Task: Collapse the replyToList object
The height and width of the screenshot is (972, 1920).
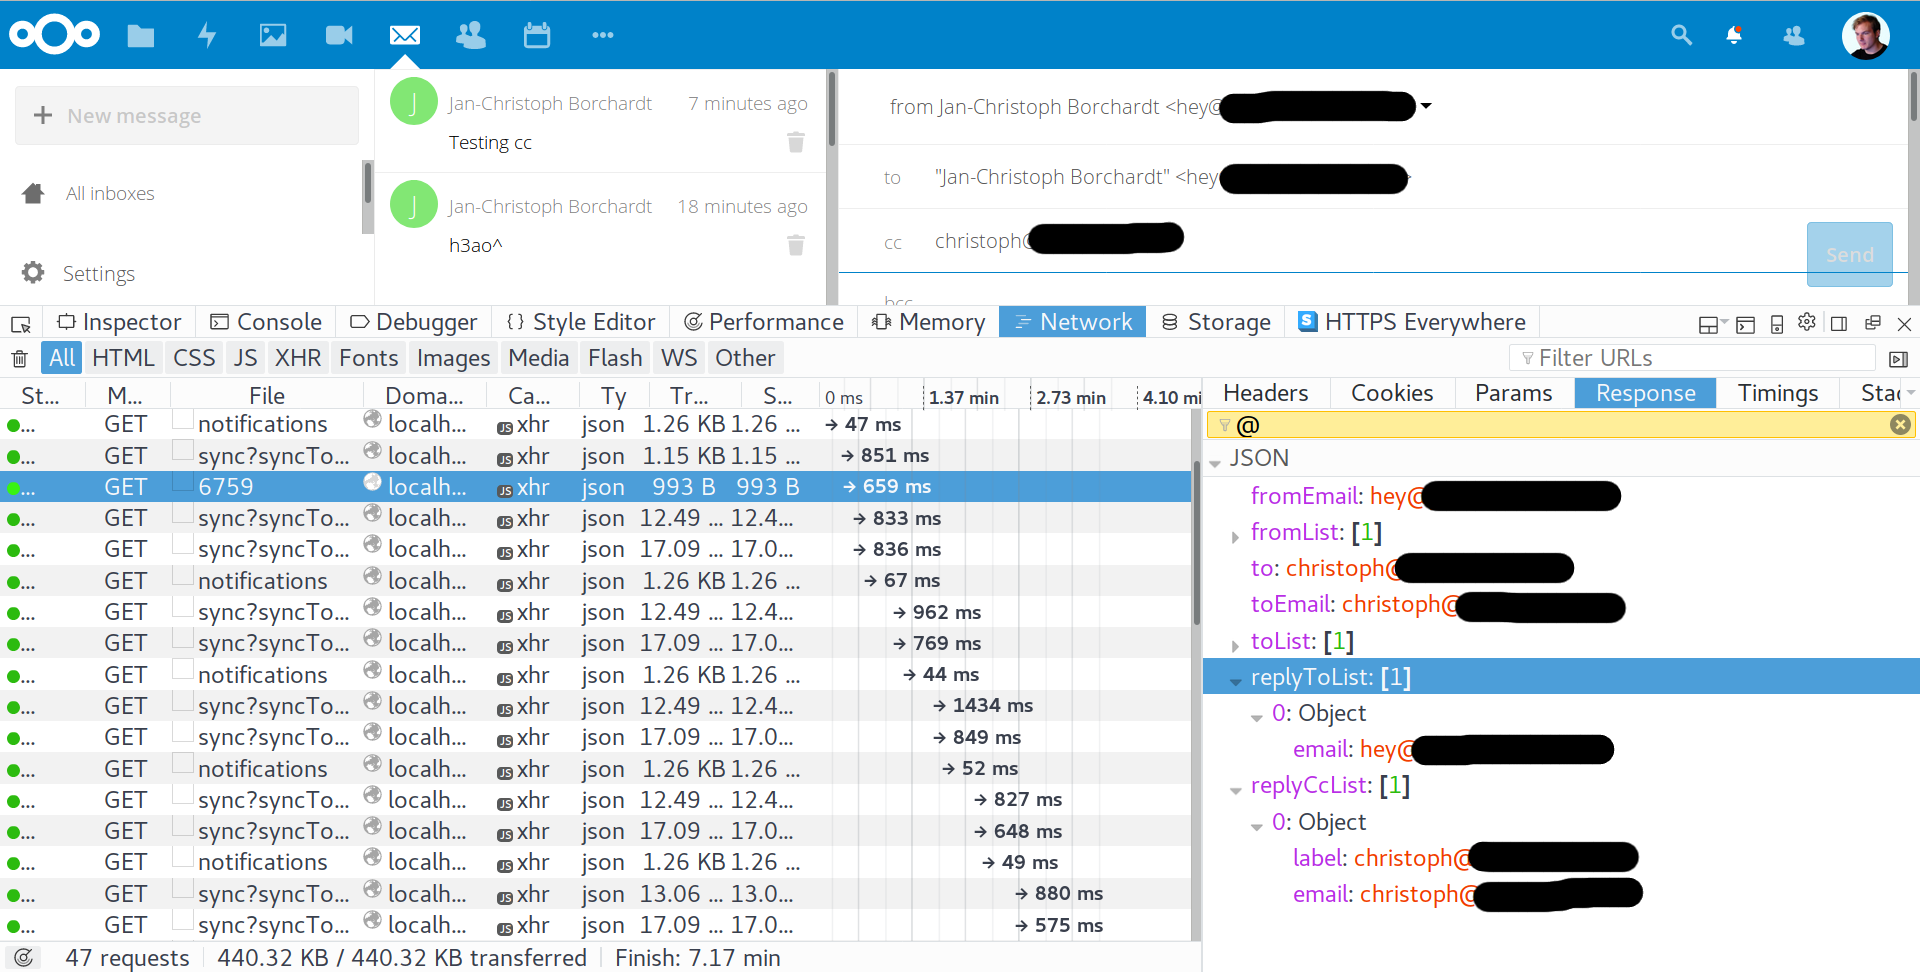Action: pos(1238,680)
